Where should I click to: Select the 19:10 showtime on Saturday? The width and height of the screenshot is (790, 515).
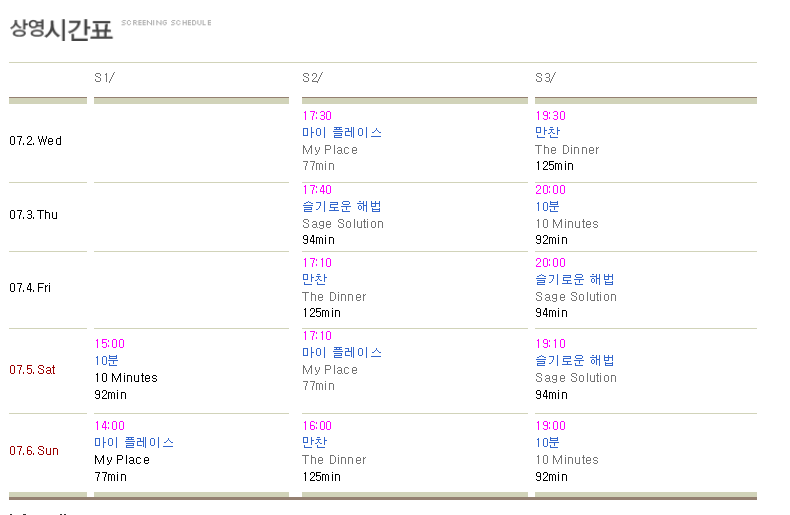pyautogui.click(x=550, y=344)
